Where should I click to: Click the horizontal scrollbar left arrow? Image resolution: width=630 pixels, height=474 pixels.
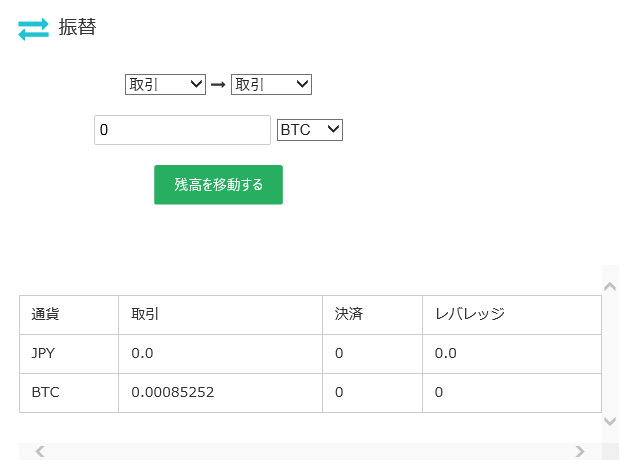40,452
